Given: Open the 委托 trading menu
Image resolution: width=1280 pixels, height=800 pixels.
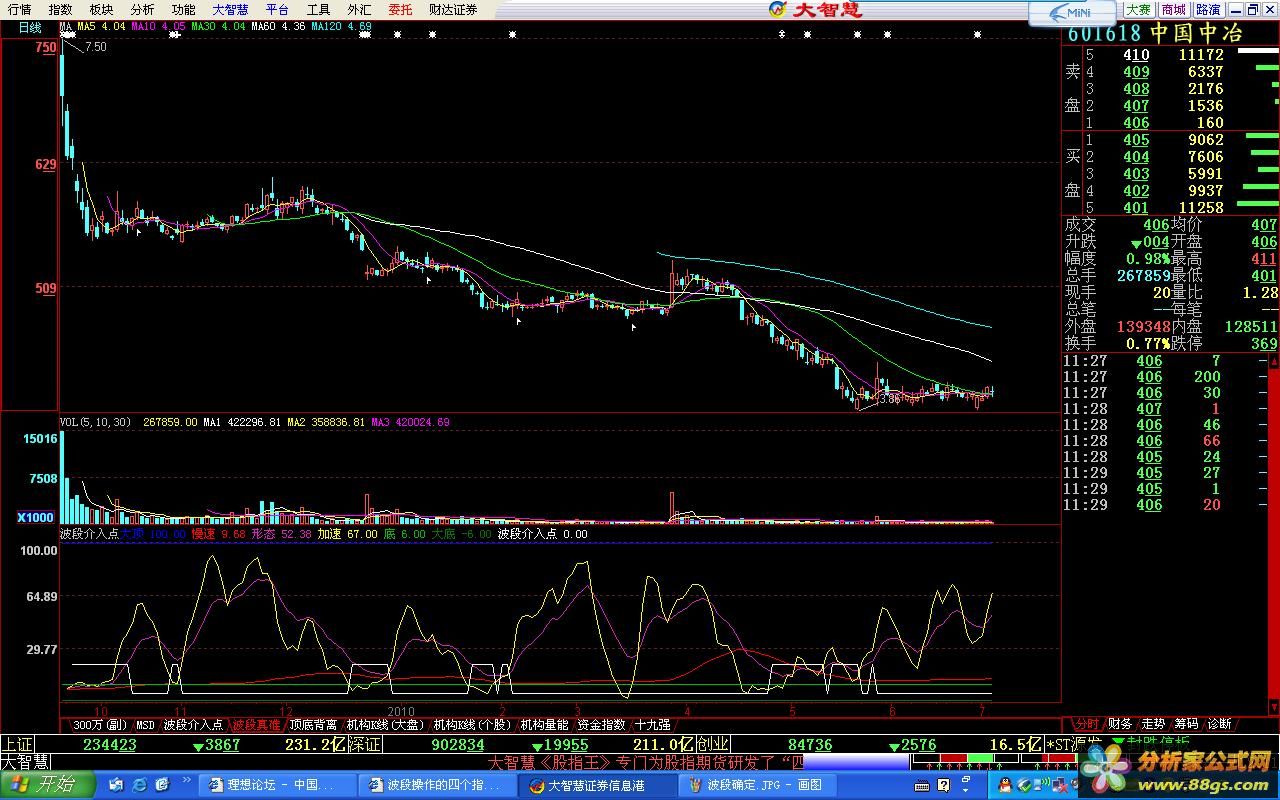Looking at the screenshot, I should pyautogui.click(x=400, y=9).
